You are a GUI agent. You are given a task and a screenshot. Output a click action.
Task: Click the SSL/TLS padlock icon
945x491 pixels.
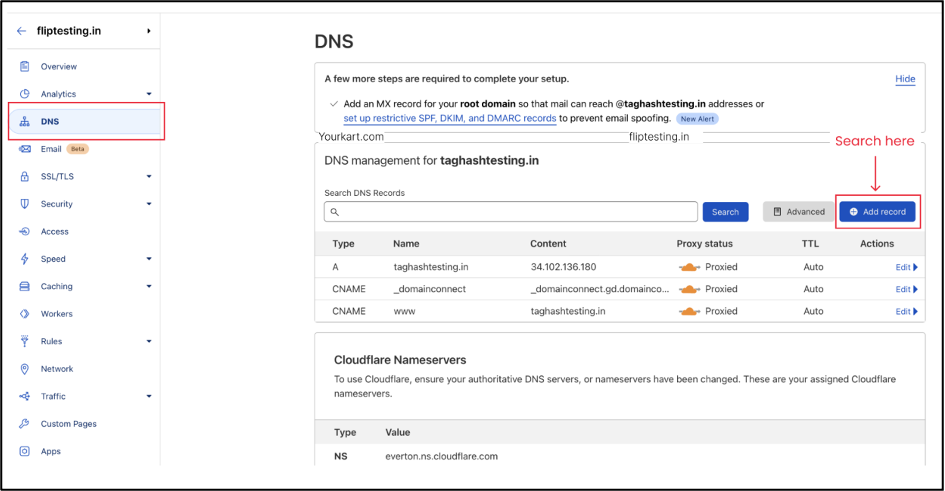[x=24, y=177]
